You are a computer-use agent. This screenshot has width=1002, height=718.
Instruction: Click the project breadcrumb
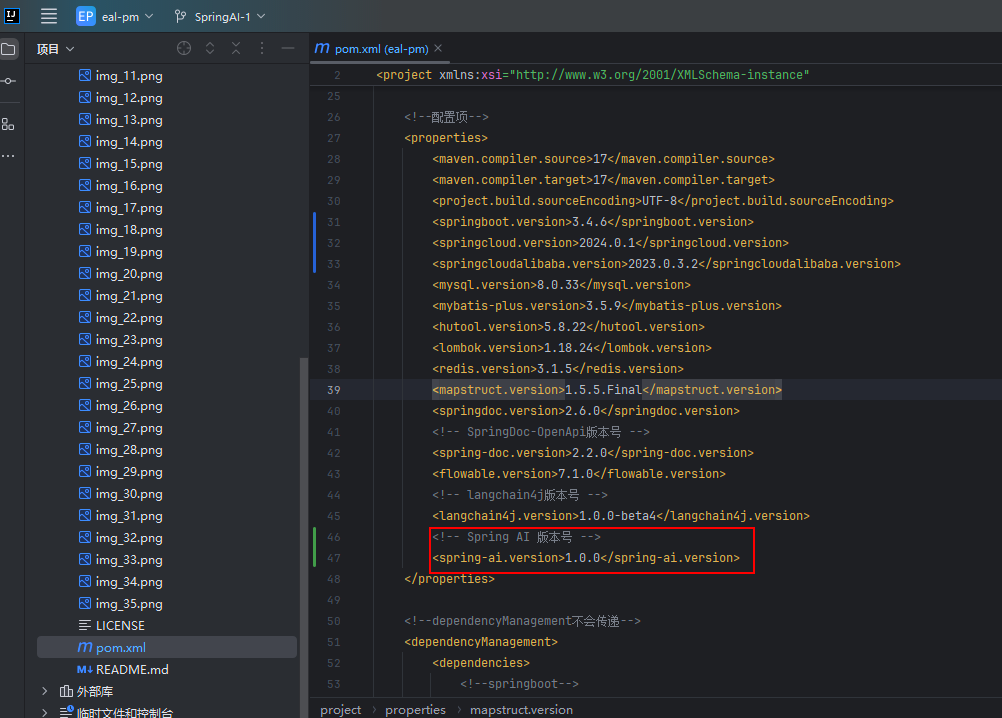(x=341, y=710)
